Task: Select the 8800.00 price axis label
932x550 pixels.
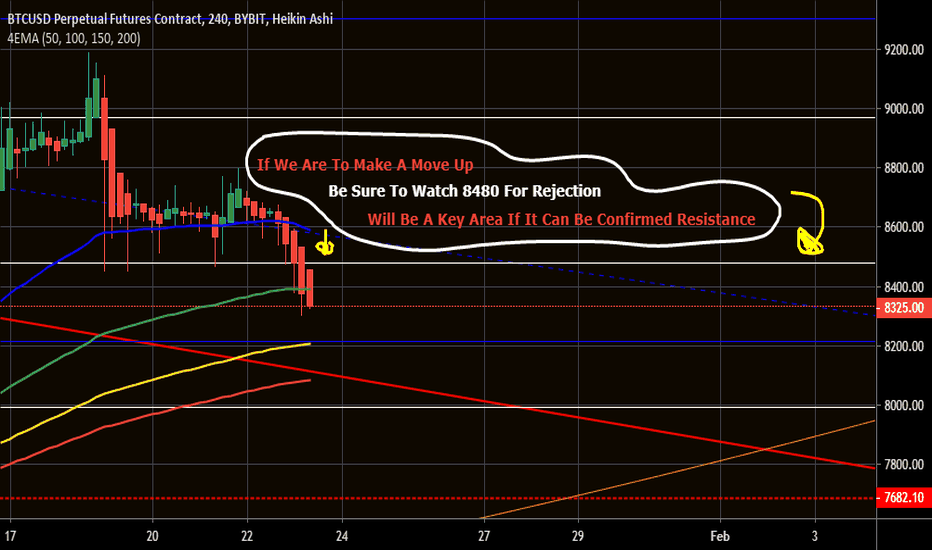Action: (903, 168)
